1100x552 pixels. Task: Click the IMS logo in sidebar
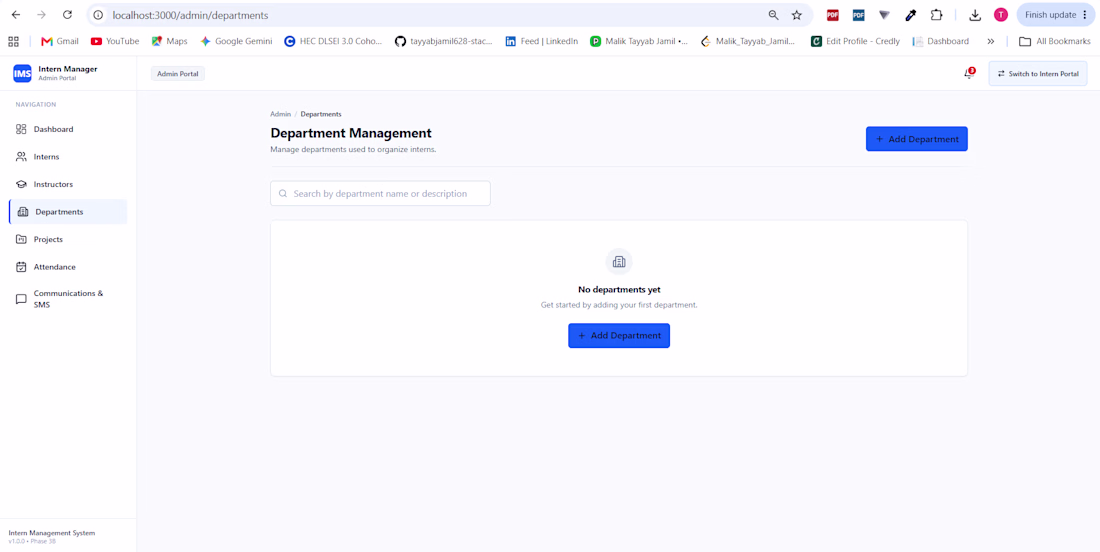tap(22, 73)
